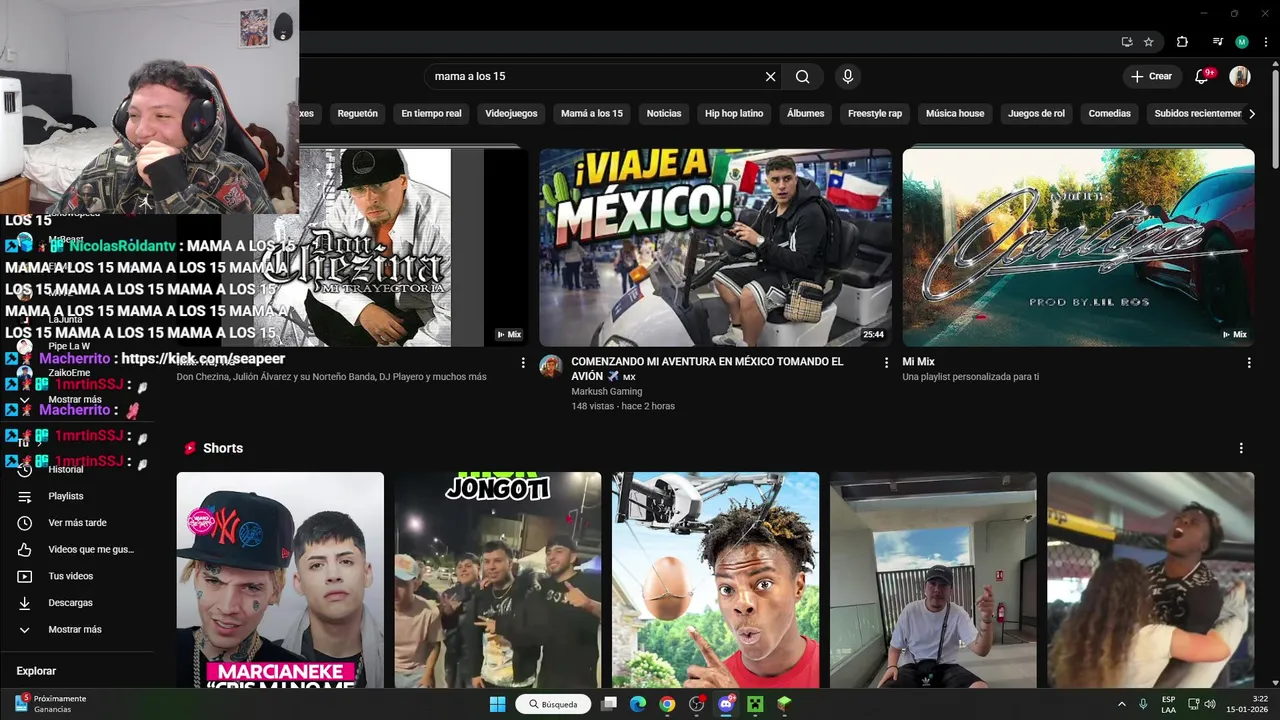Image resolution: width=1280 pixels, height=720 pixels.
Task: Expand sidebar with lower Mostrar más
Action: coord(75,630)
